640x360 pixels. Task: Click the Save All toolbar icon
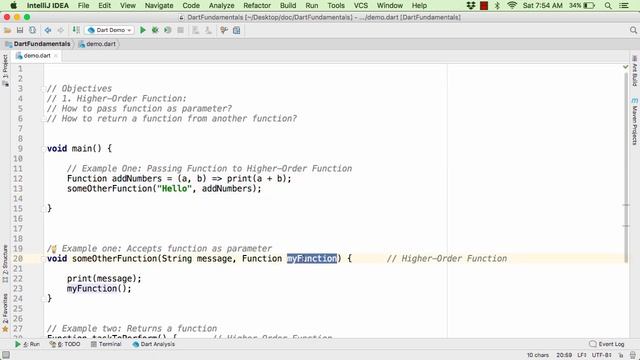(20, 30)
